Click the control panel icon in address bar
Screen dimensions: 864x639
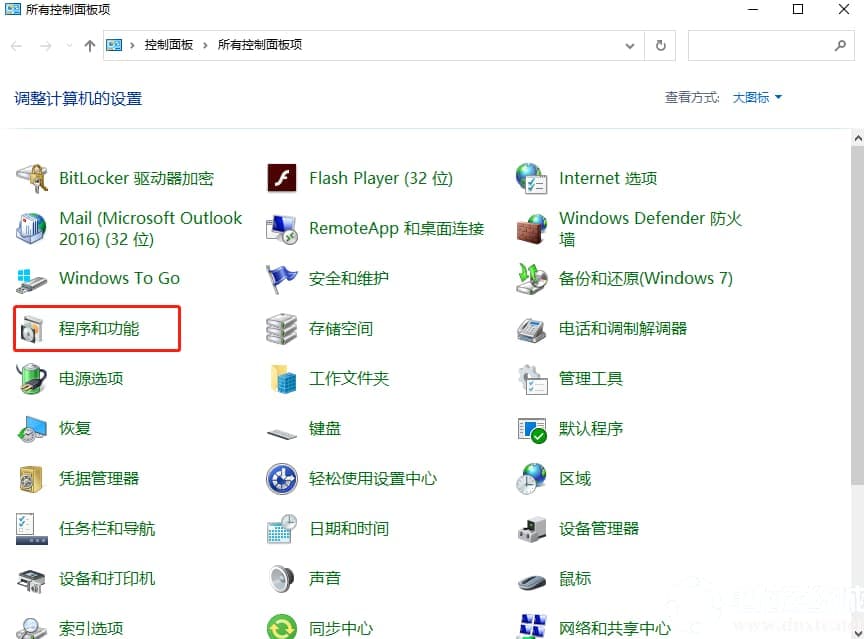coord(114,45)
